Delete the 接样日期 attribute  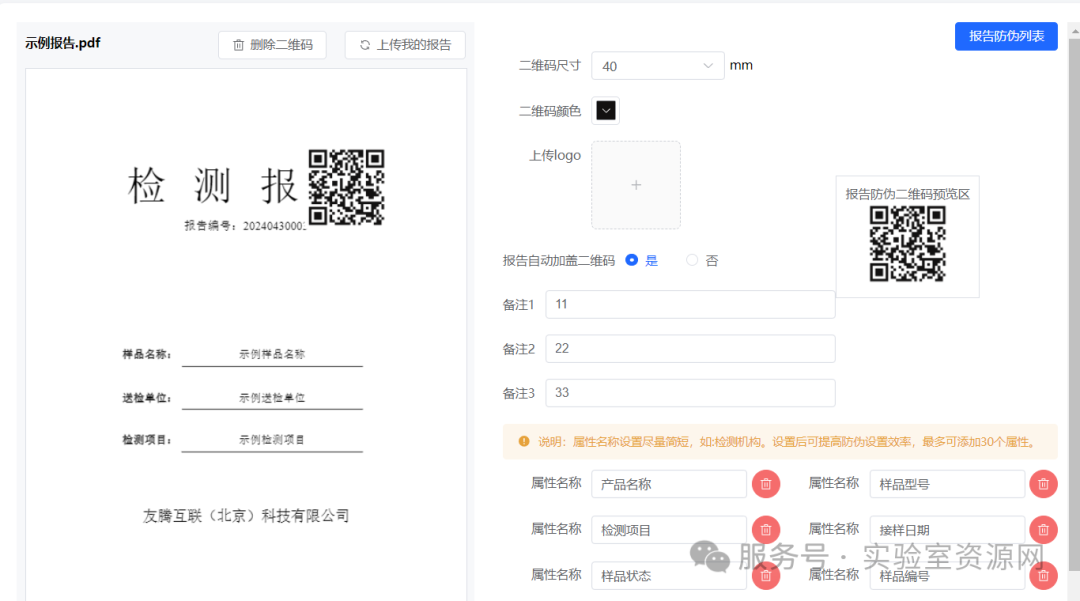[x=1043, y=529]
